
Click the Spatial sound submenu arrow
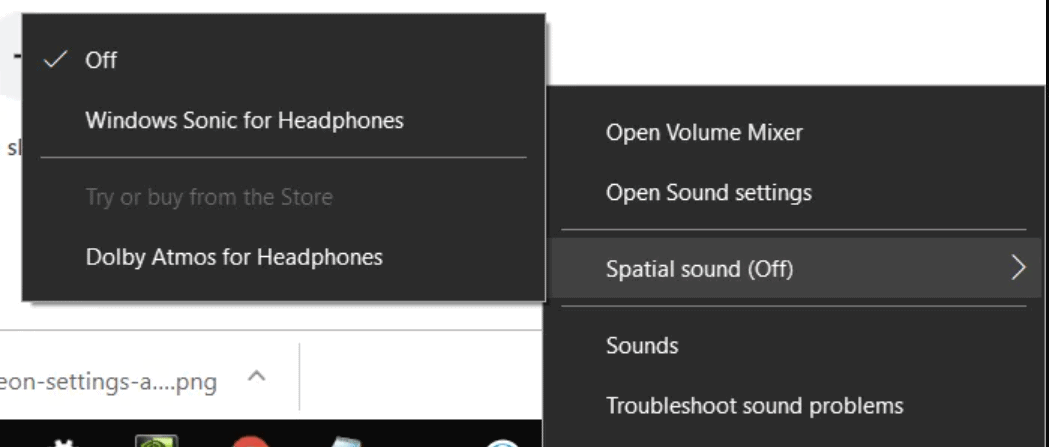[x=1018, y=268]
